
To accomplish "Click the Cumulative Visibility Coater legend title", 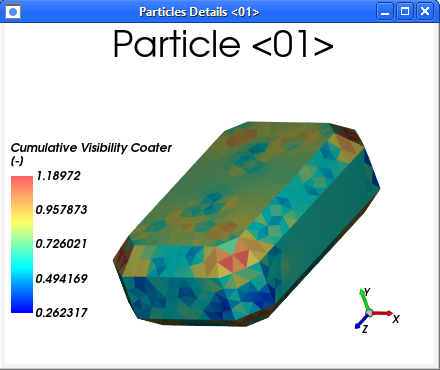I will point(91,153).
